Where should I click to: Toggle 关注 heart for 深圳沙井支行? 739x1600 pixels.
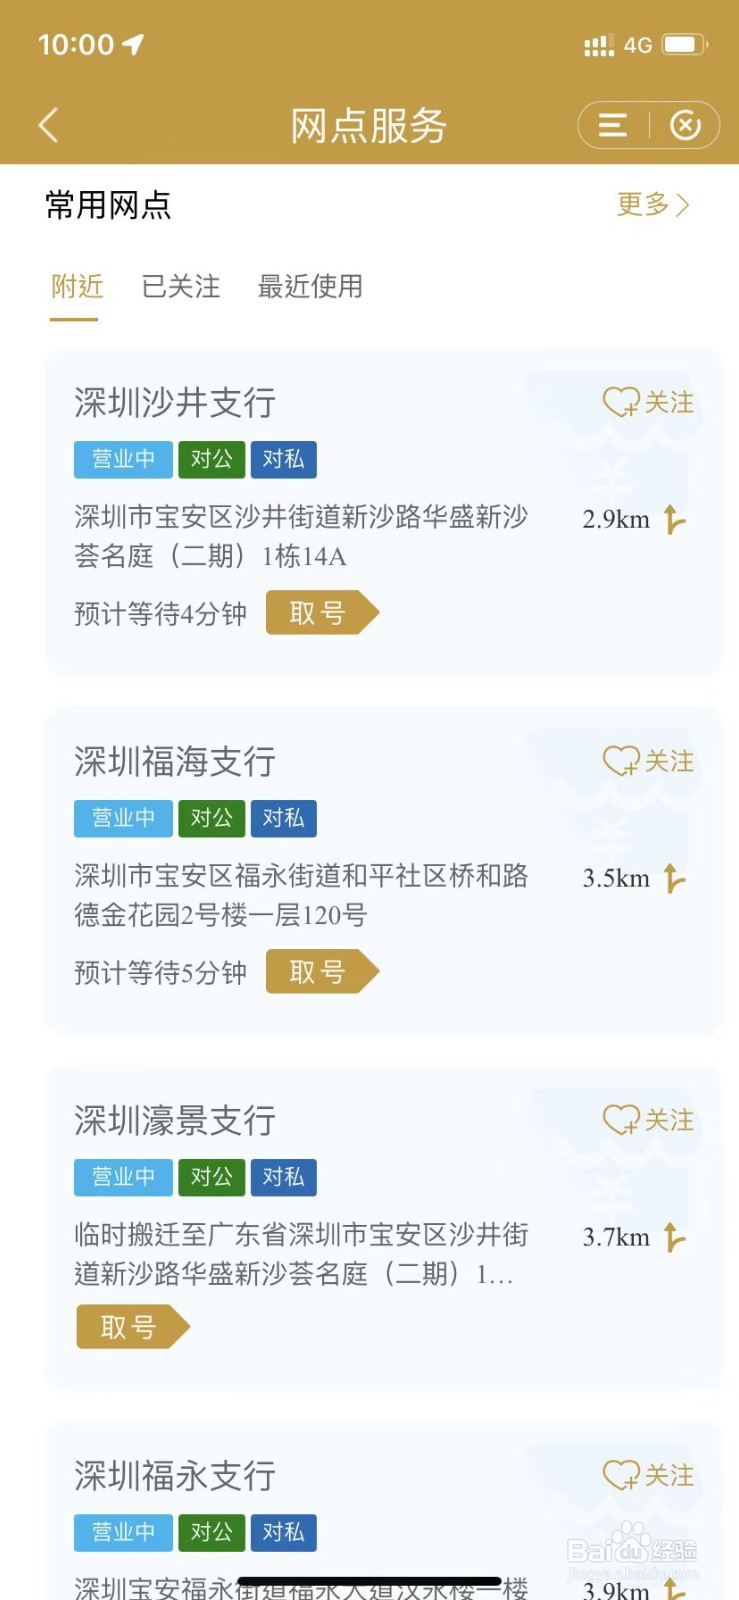coord(648,402)
